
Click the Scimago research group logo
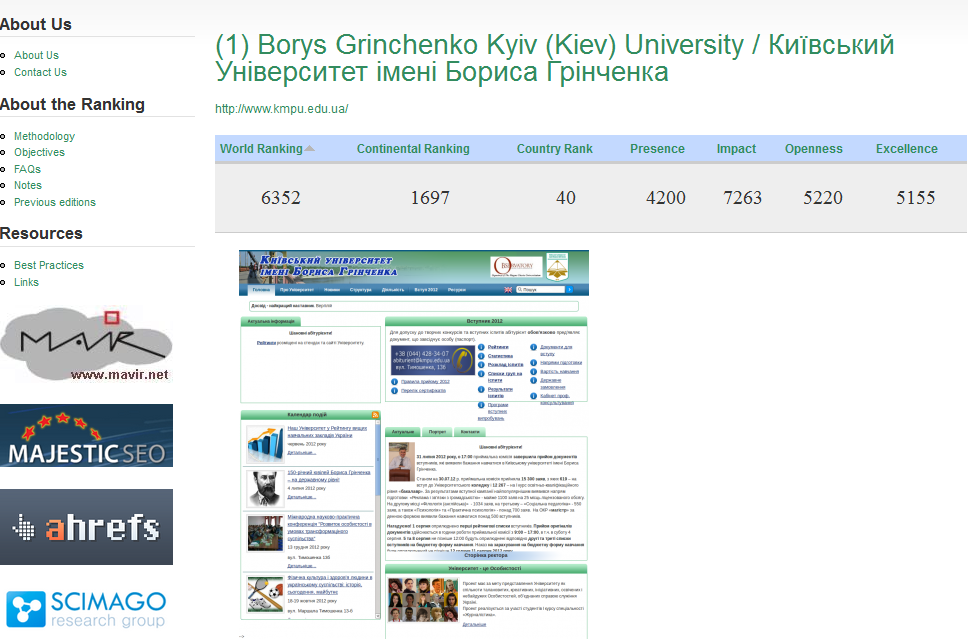pos(86,608)
